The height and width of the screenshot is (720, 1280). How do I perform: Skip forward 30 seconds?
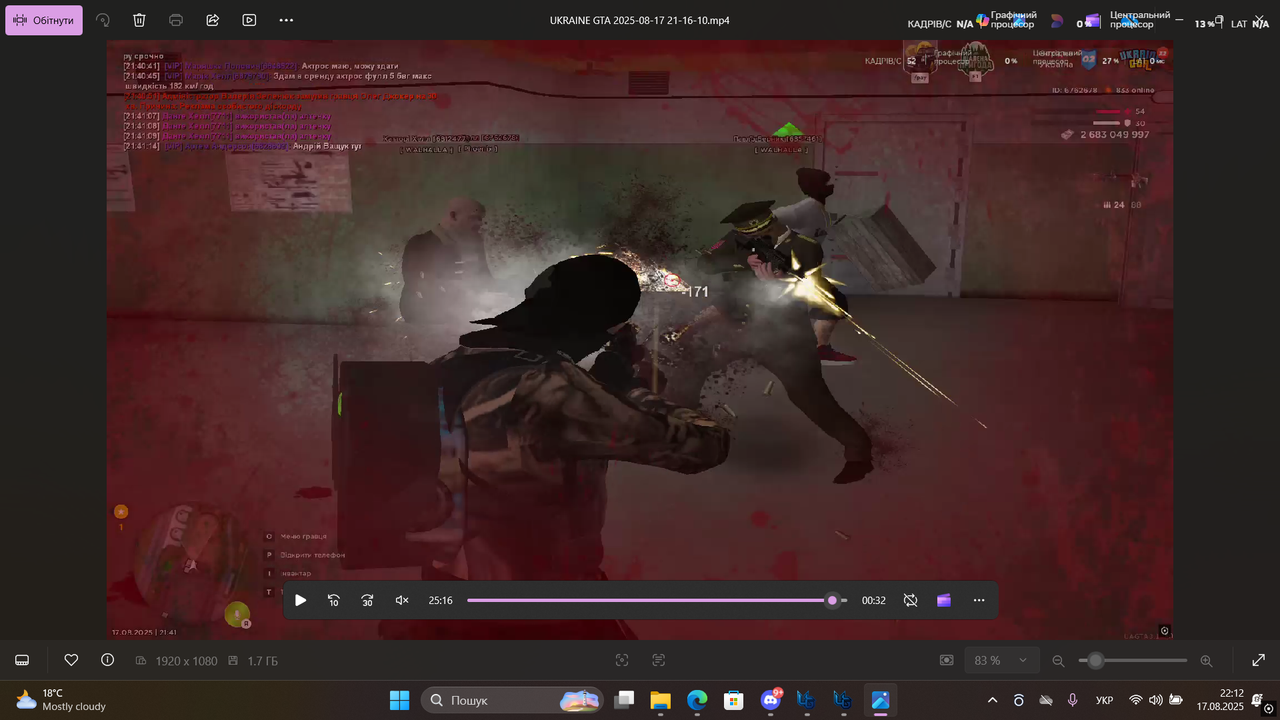click(368, 600)
